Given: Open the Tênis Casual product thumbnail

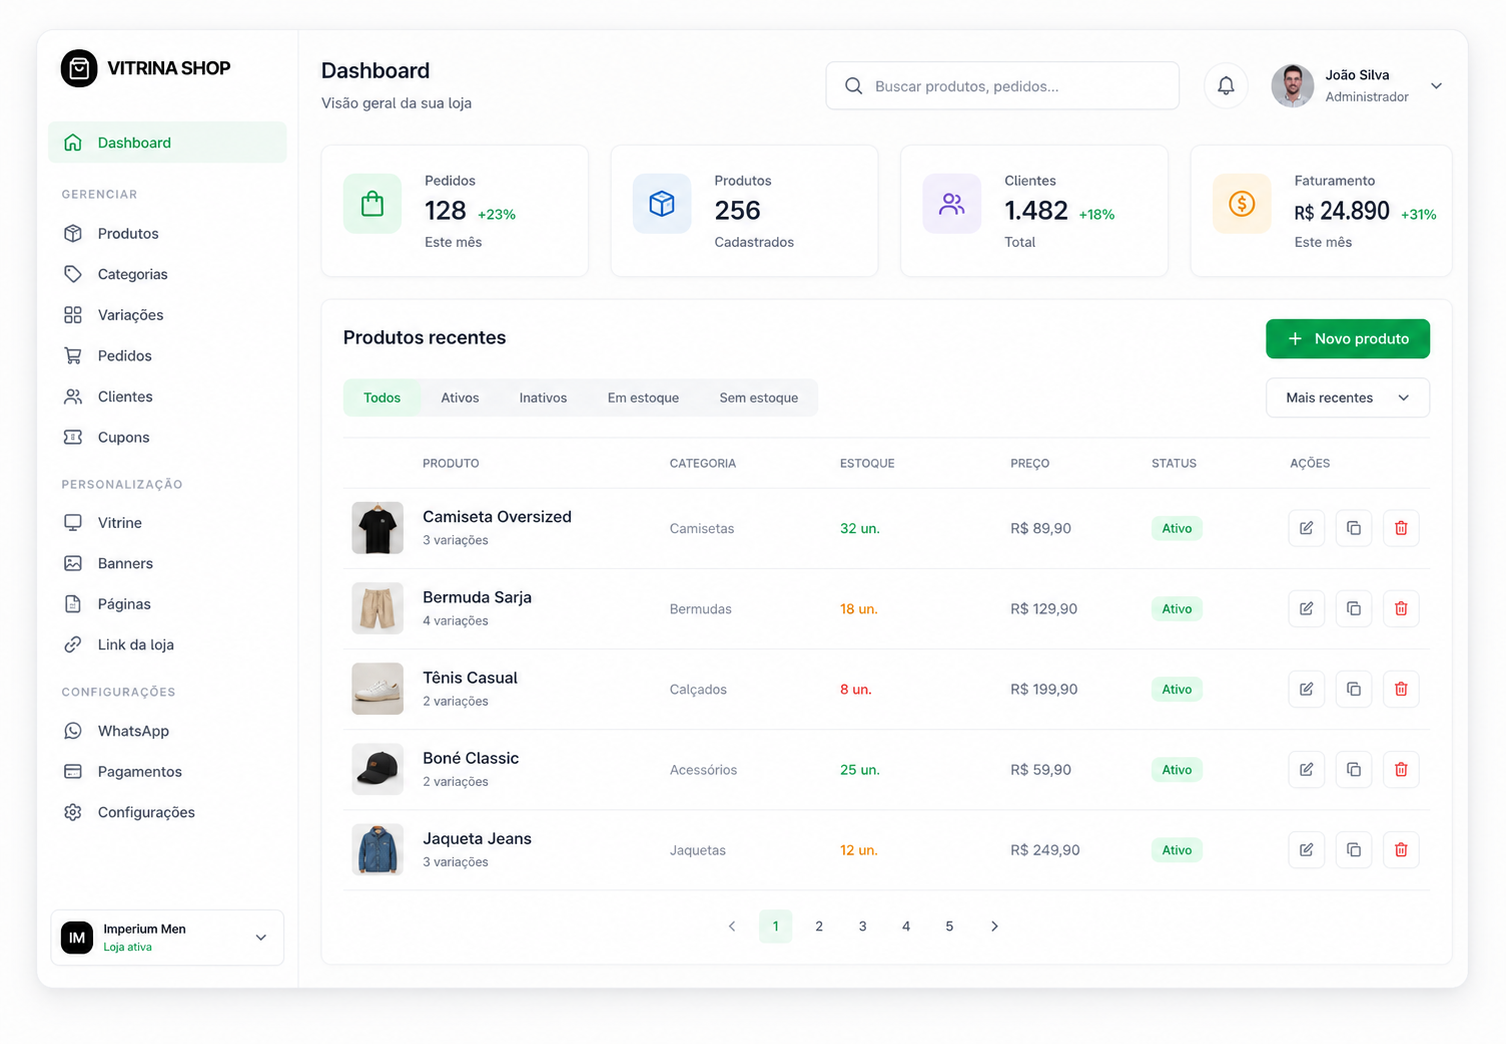Looking at the screenshot, I should 377,689.
